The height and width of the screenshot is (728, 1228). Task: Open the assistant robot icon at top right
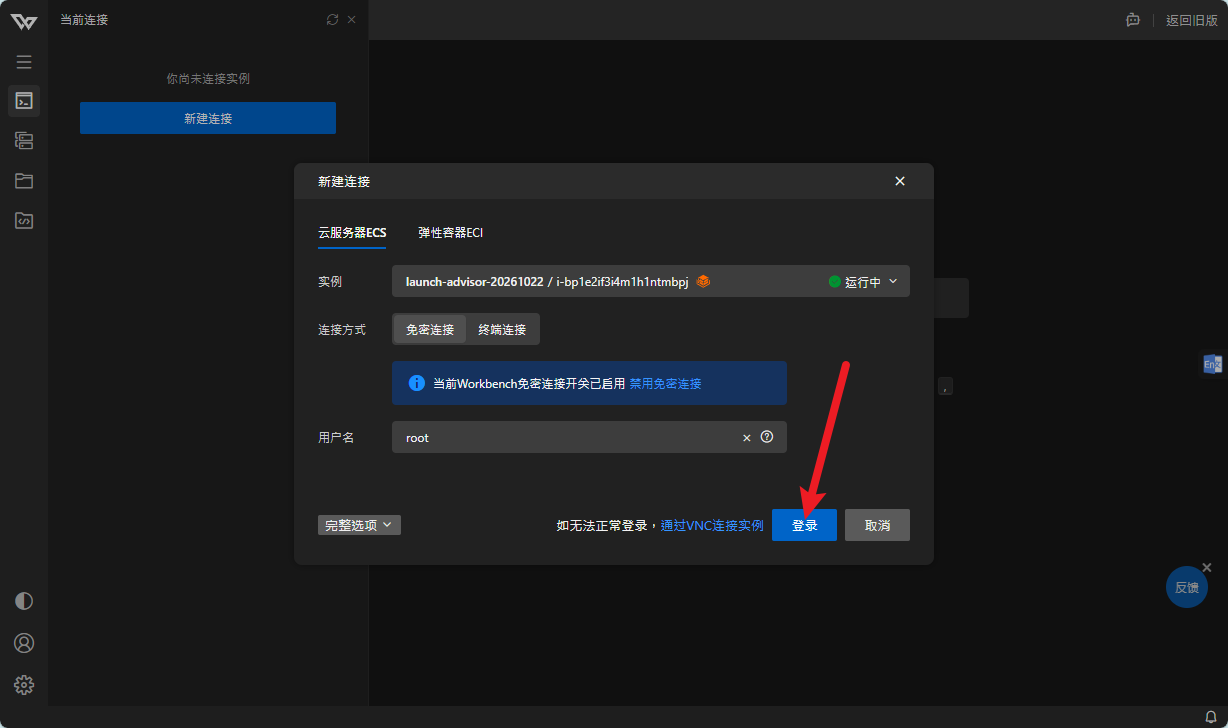(1133, 20)
